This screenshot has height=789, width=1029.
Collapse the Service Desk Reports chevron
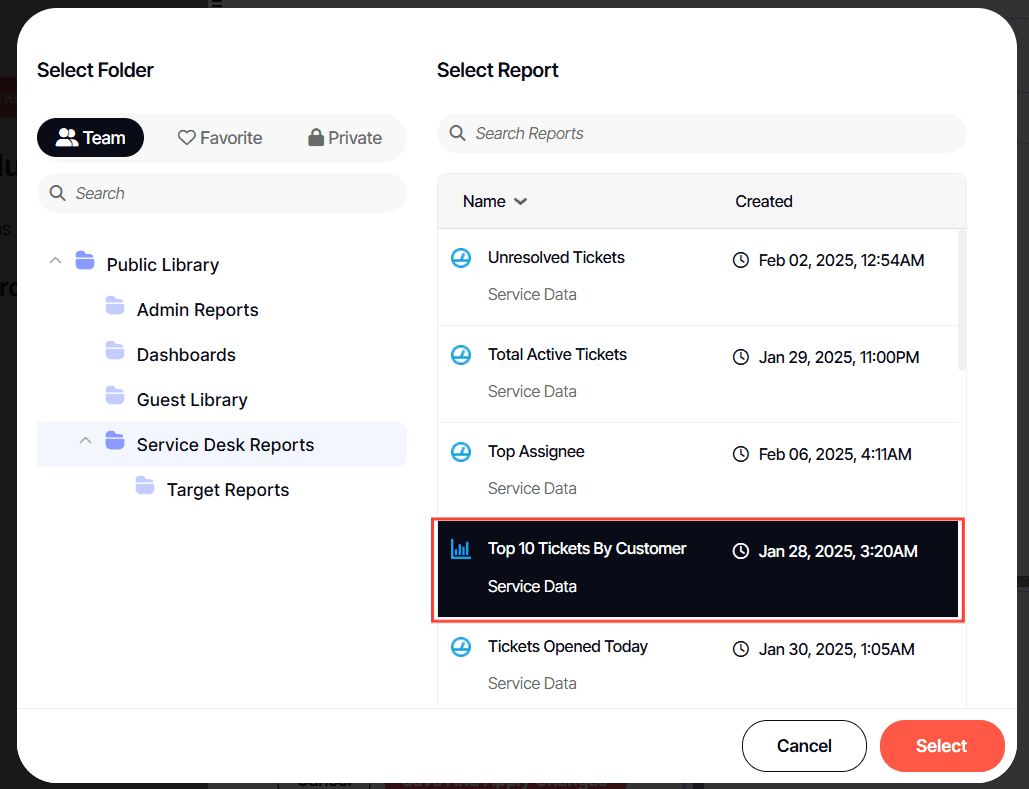coord(85,443)
